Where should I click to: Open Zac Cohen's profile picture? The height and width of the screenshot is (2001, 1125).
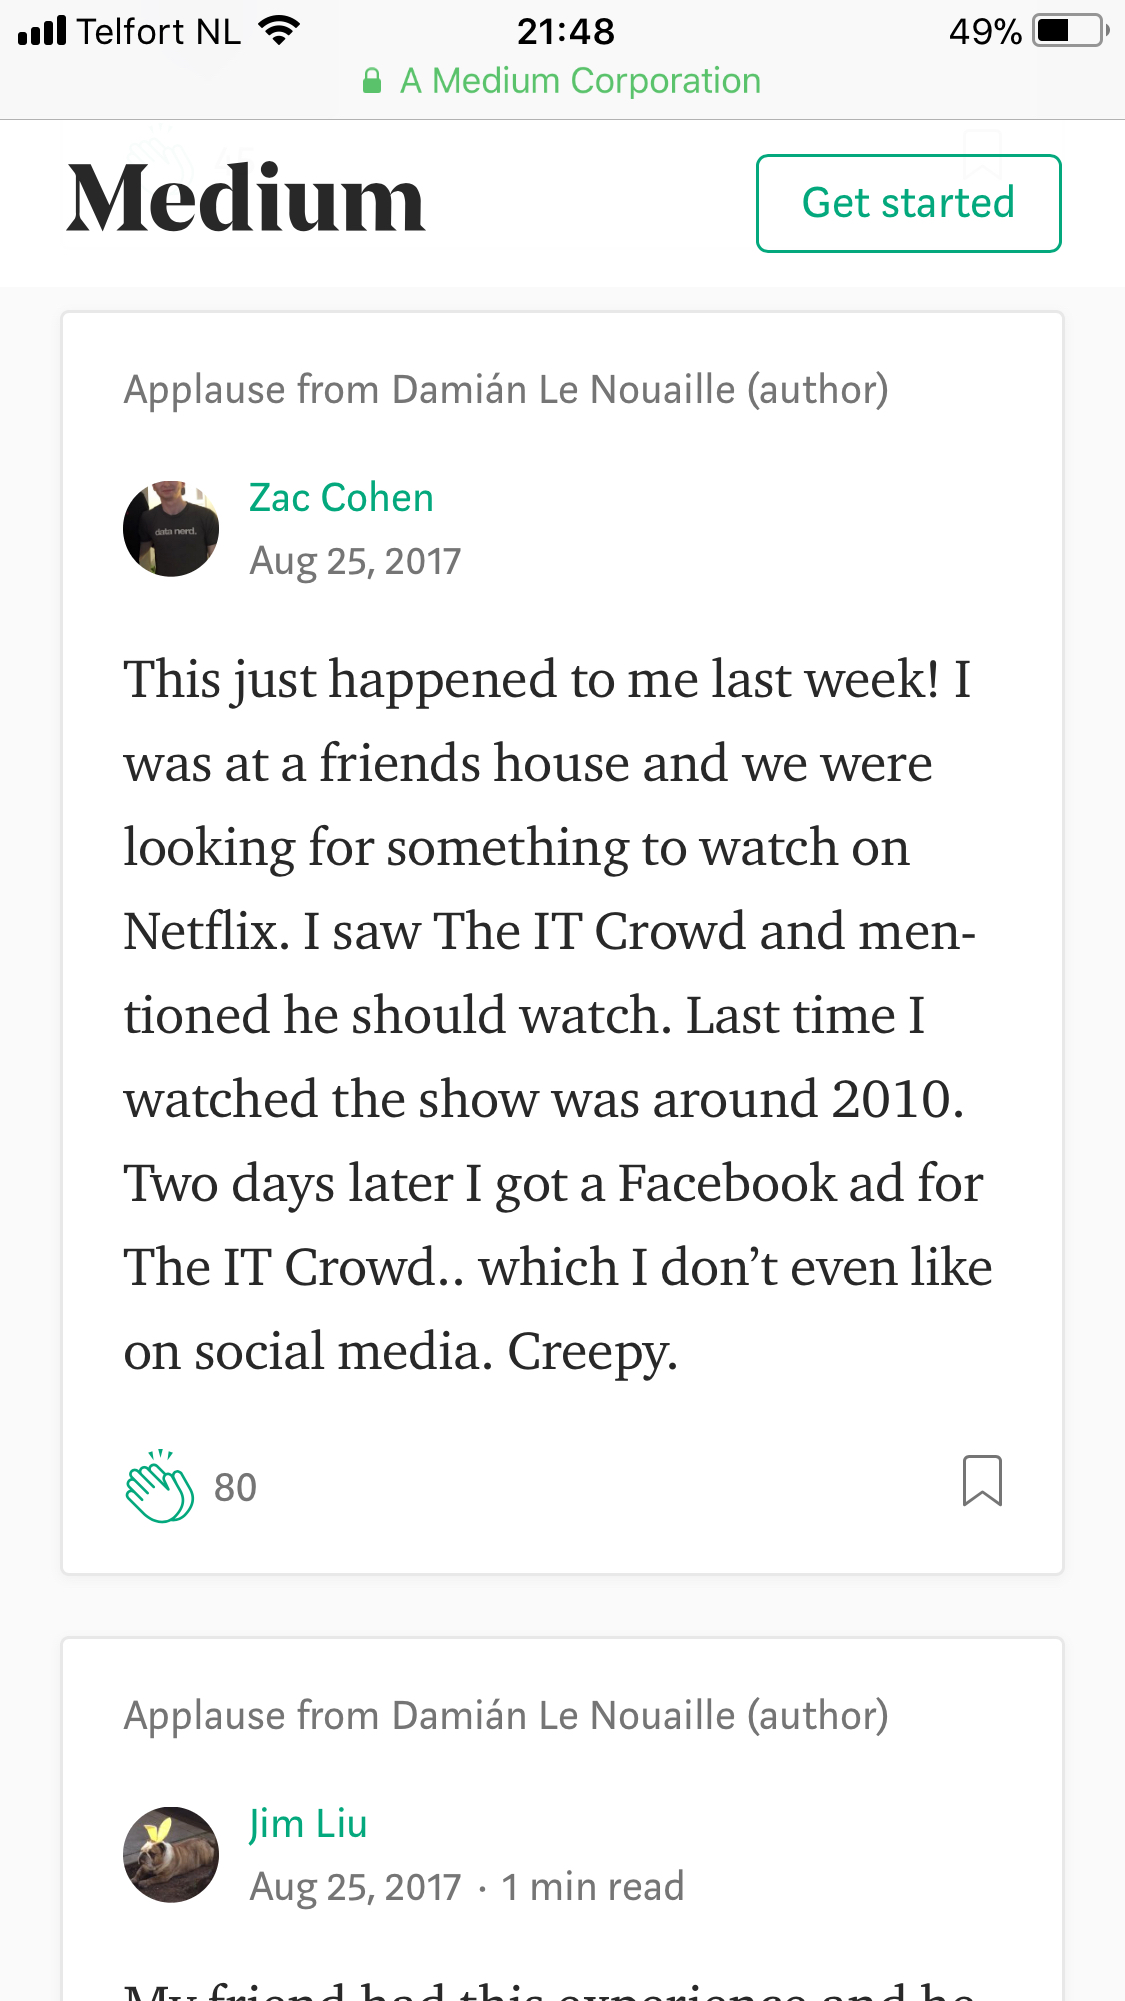[171, 529]
